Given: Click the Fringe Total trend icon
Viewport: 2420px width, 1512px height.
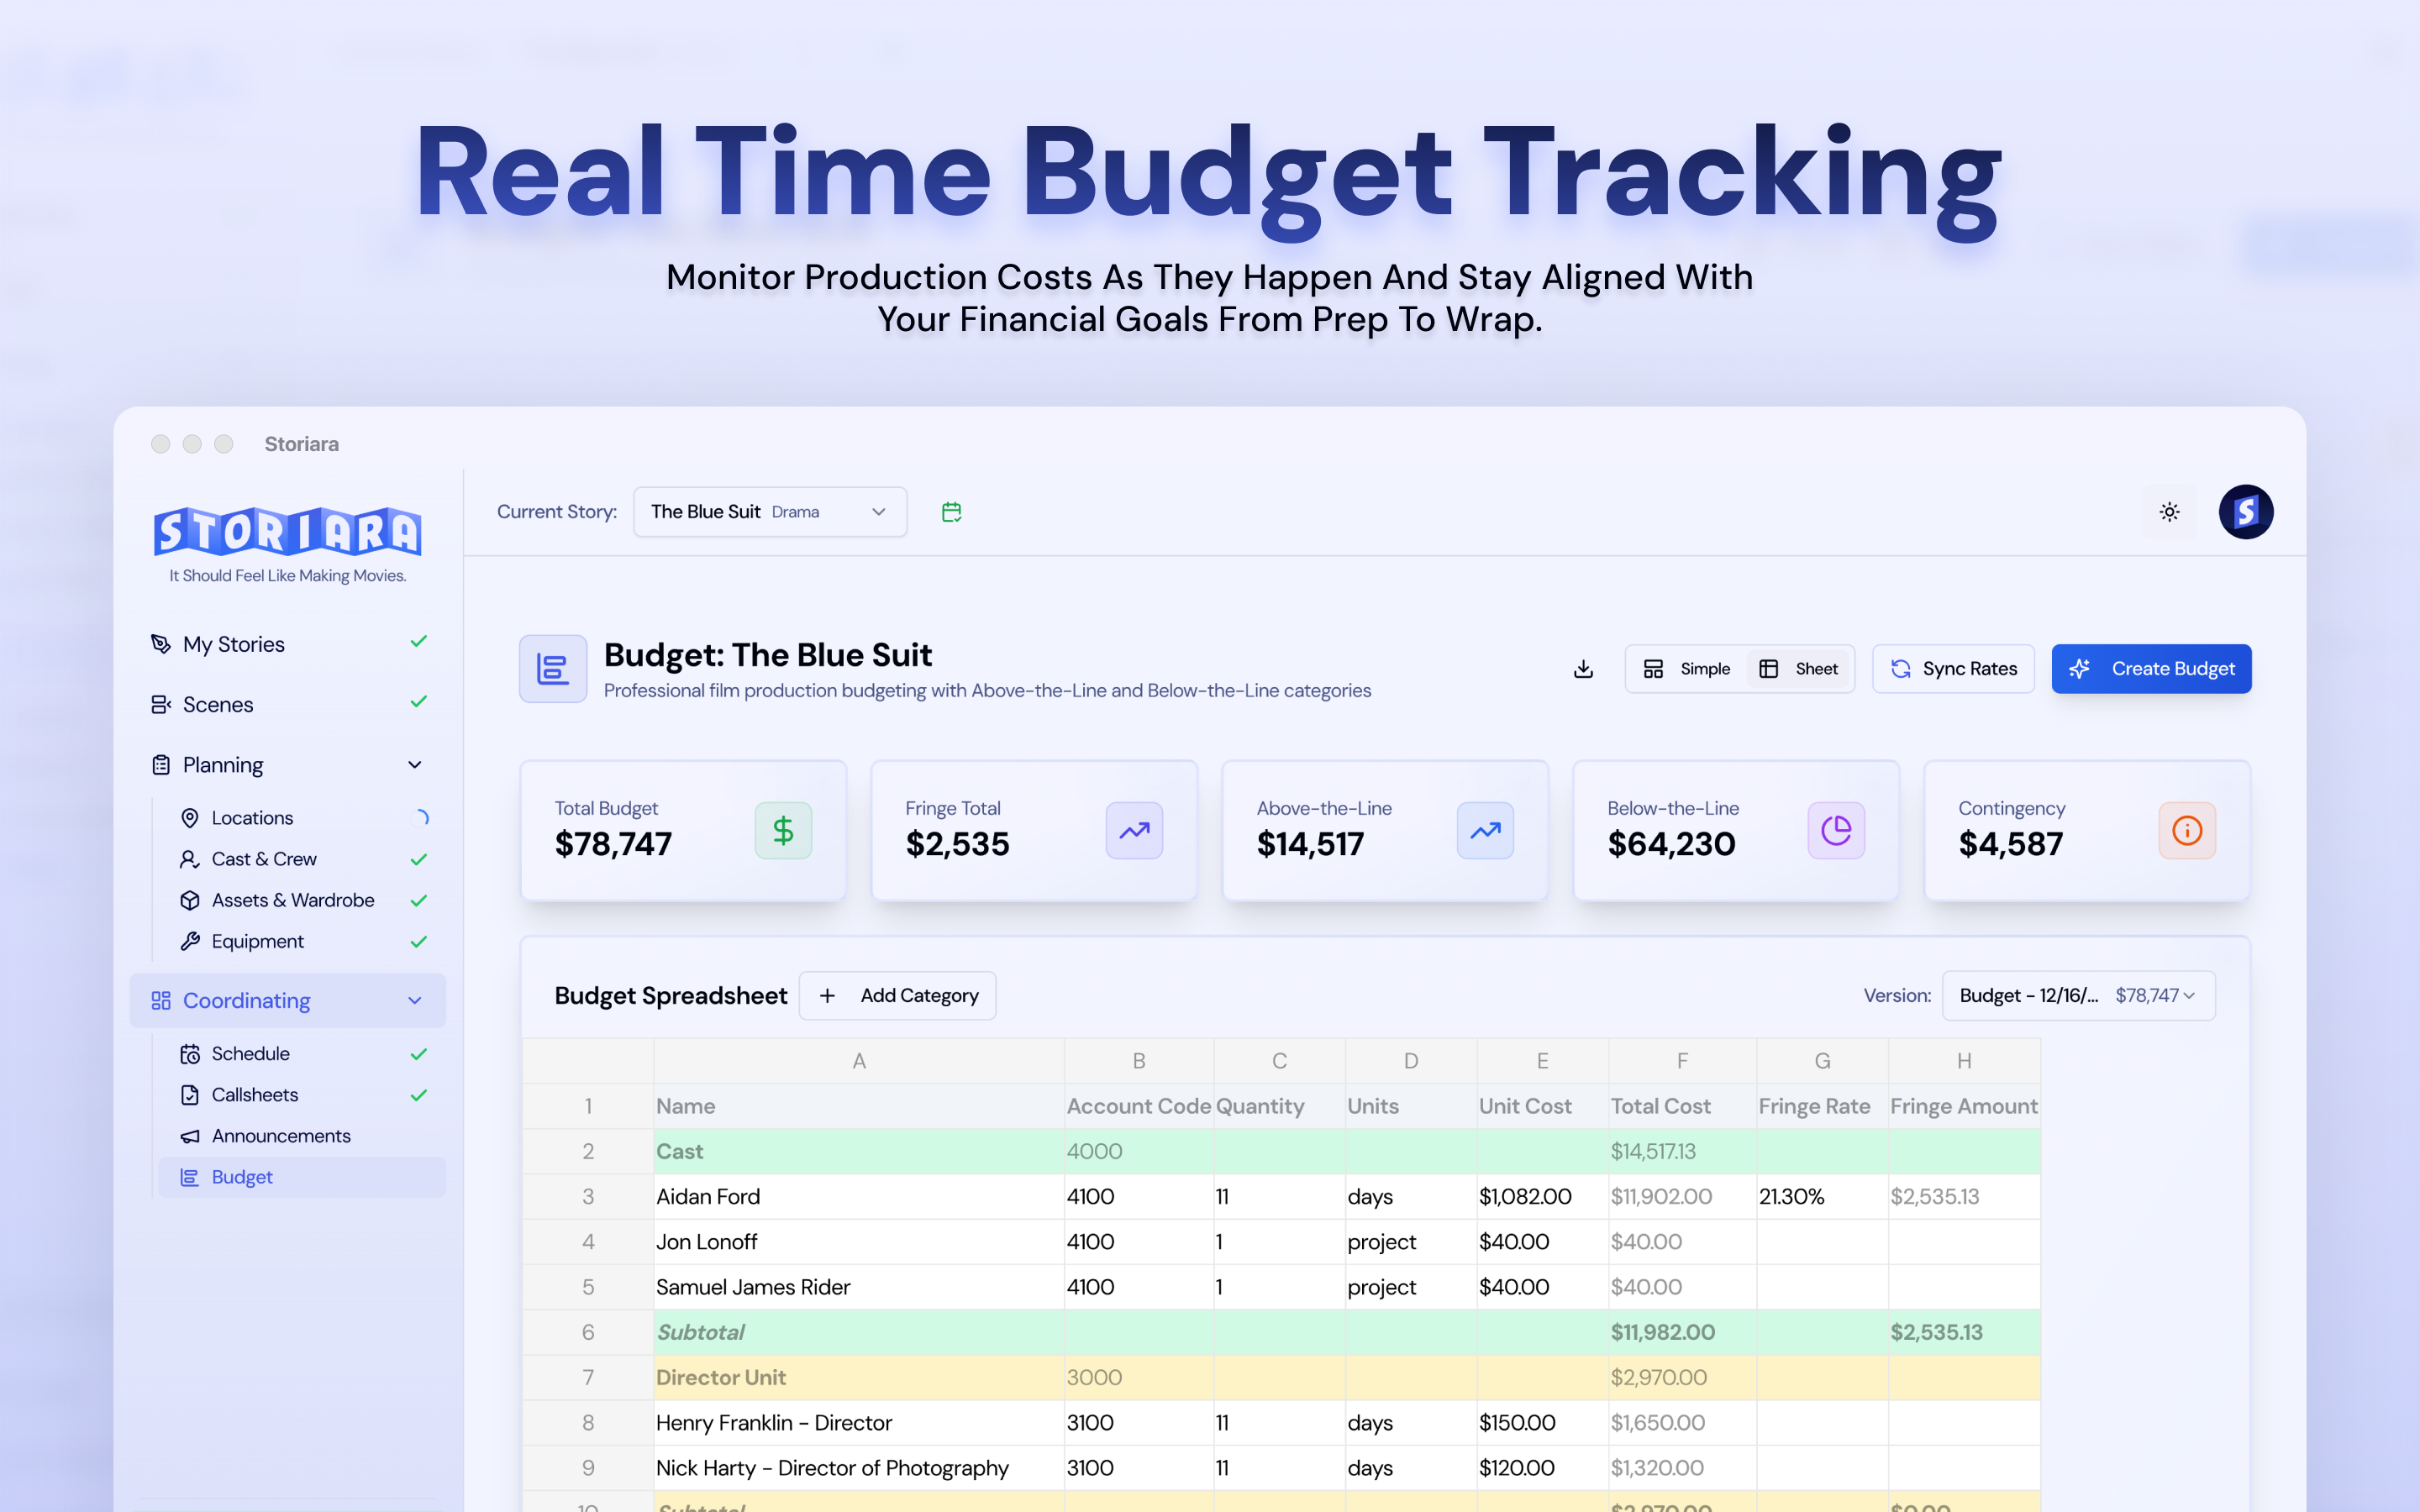Looking at the screenshot, I should [1134, 830].
